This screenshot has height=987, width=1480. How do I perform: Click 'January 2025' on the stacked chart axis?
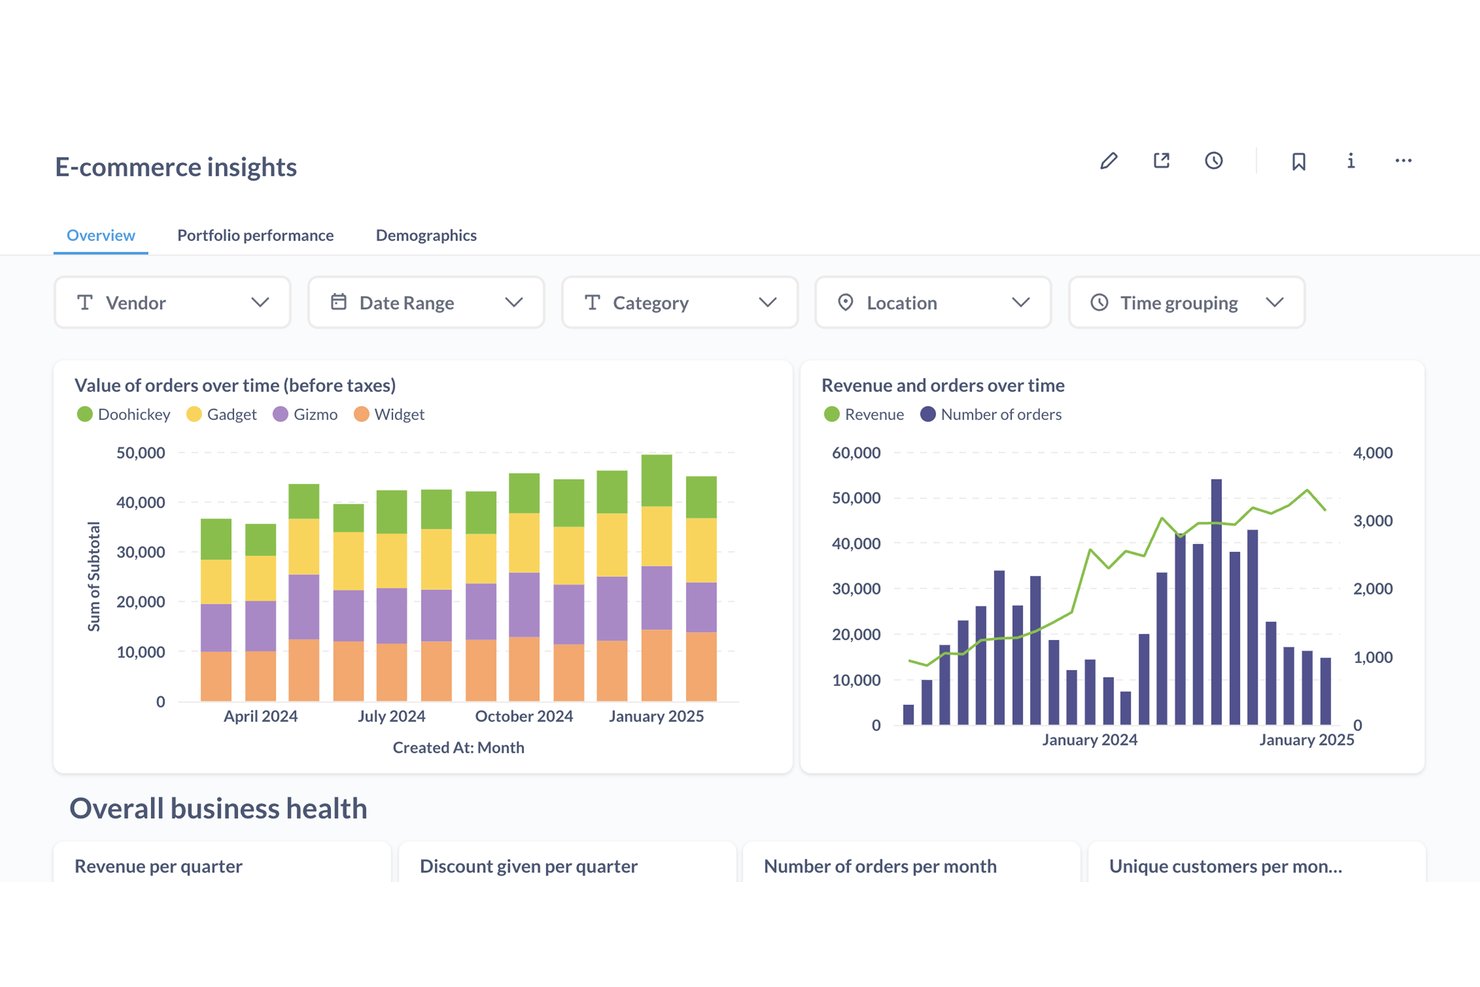pos(656,716)
